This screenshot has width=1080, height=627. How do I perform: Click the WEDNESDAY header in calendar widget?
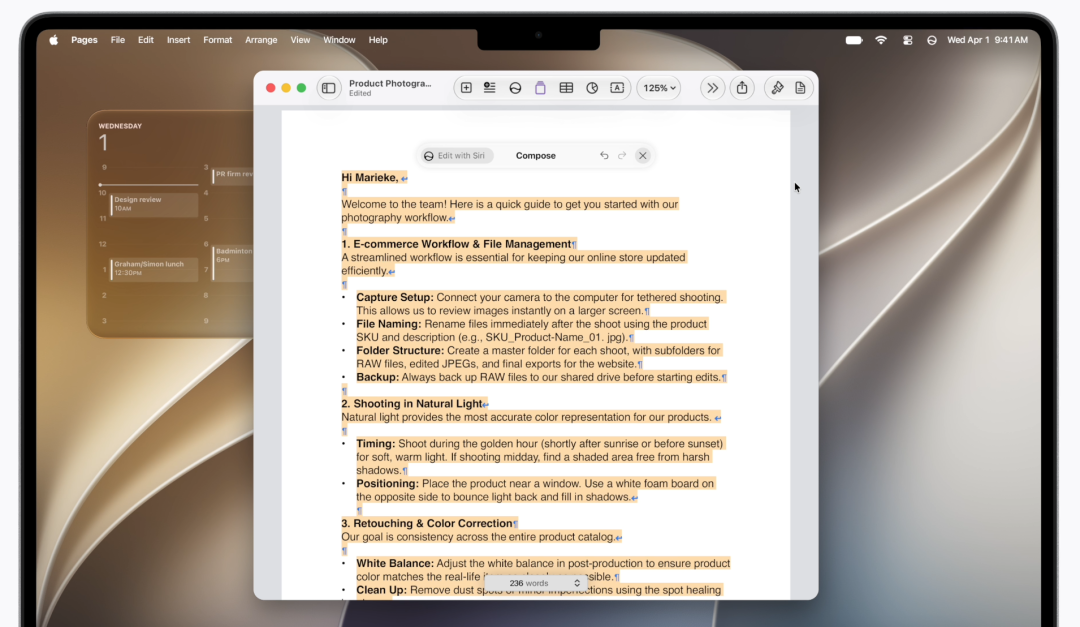(120, 126)
